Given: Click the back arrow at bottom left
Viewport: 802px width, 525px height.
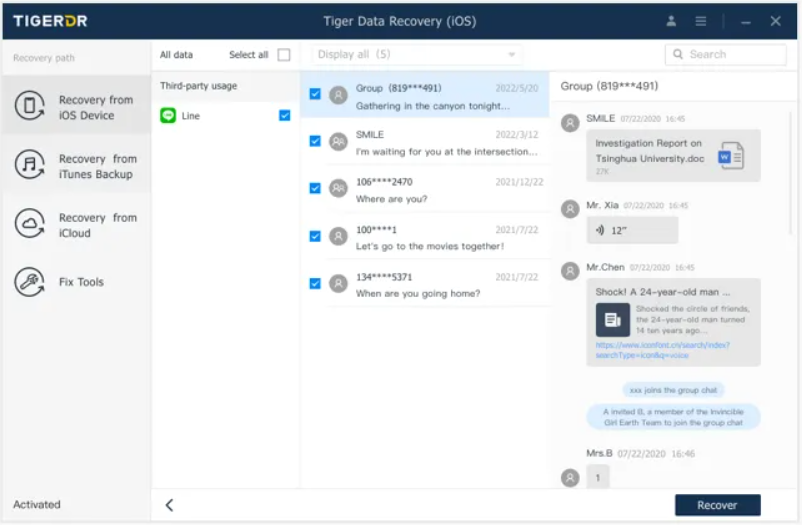Looking at the screenshot, I should pos(169,505).
